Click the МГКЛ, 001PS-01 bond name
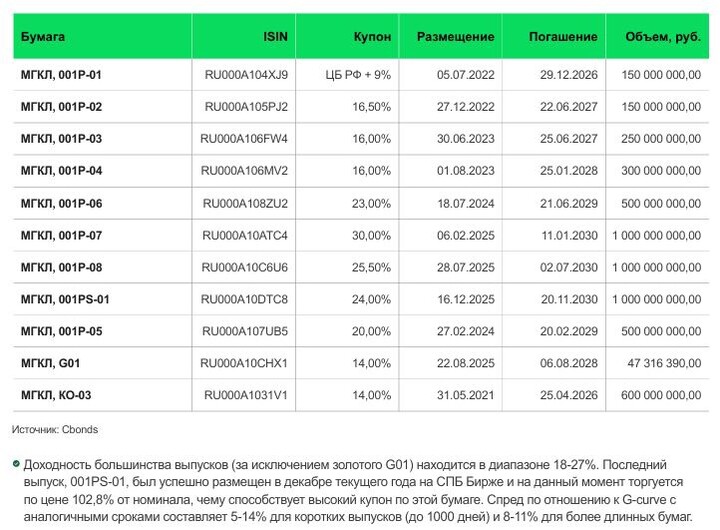720x530 pixels. click(65, 299)
